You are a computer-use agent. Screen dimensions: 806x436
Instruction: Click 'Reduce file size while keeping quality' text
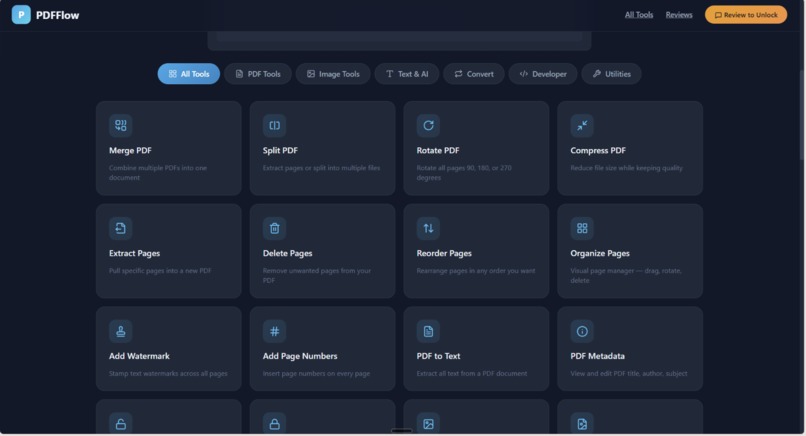(626, 168)
